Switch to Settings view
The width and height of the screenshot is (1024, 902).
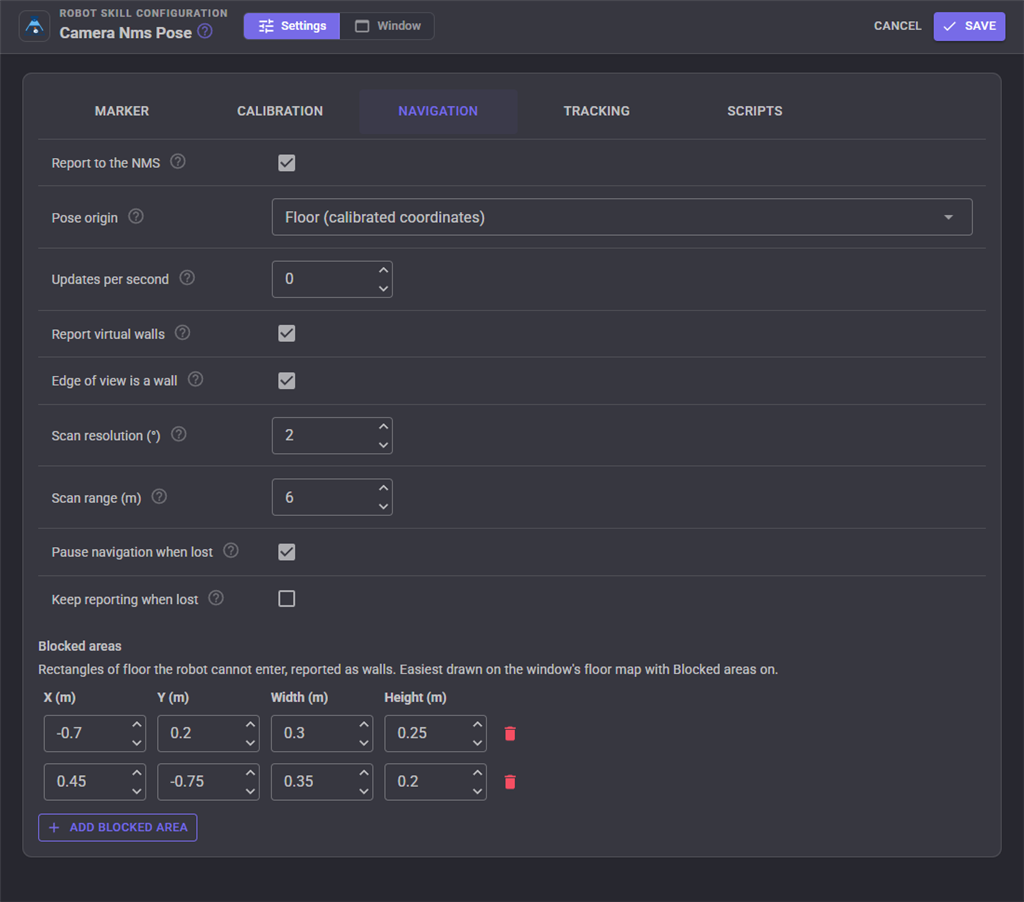point(292,26)
